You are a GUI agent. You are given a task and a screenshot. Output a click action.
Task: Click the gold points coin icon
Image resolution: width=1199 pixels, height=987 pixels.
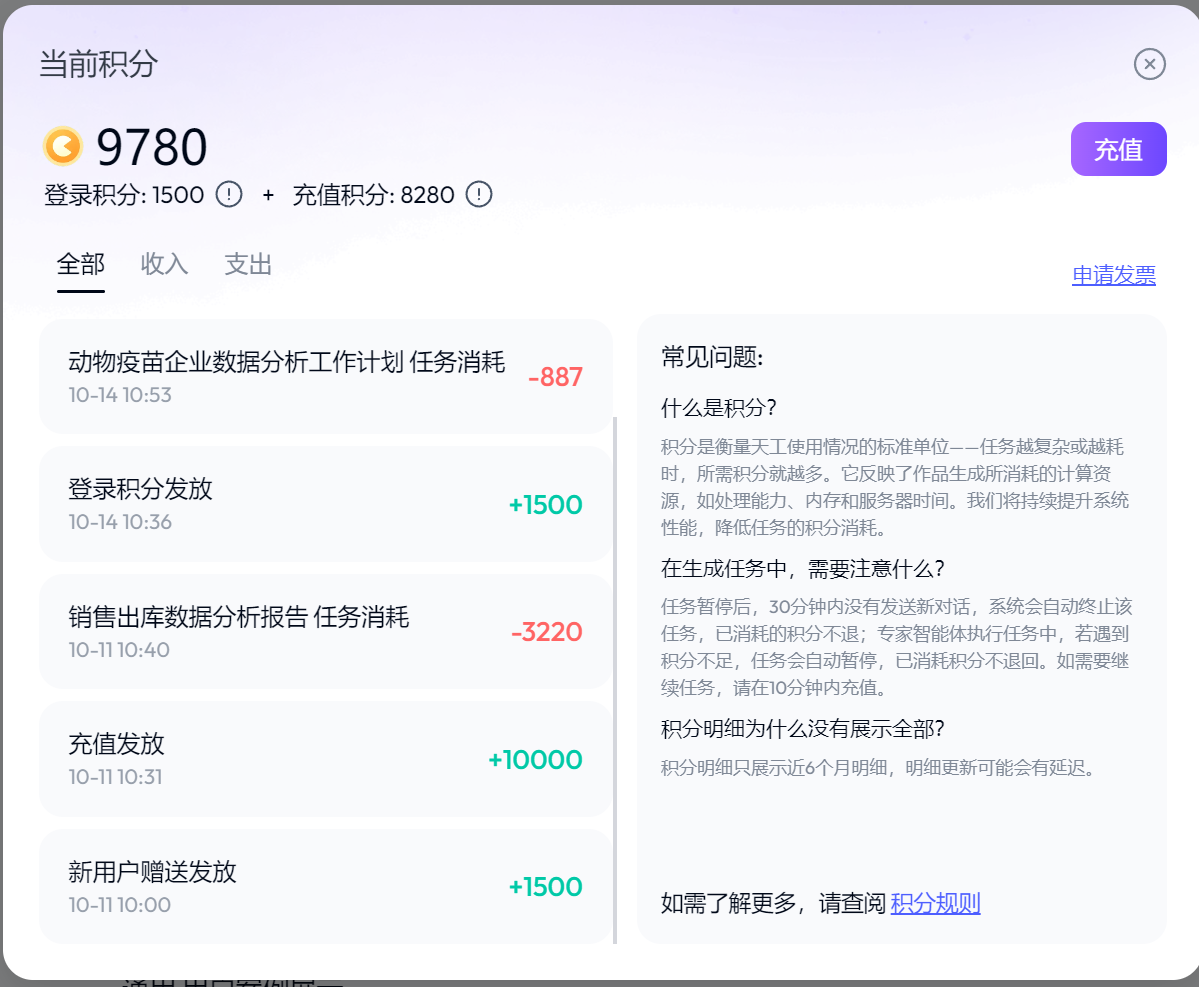coord(63,146)
